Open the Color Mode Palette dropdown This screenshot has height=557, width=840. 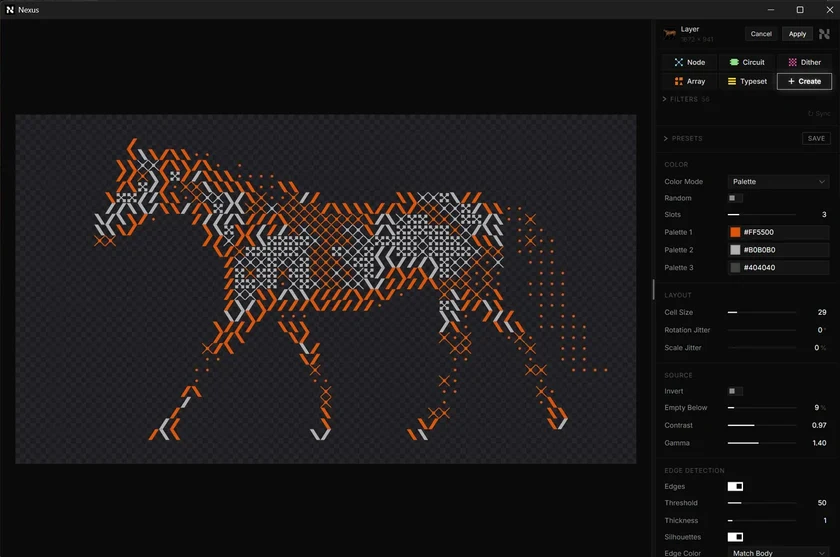(x=778, y=182)
